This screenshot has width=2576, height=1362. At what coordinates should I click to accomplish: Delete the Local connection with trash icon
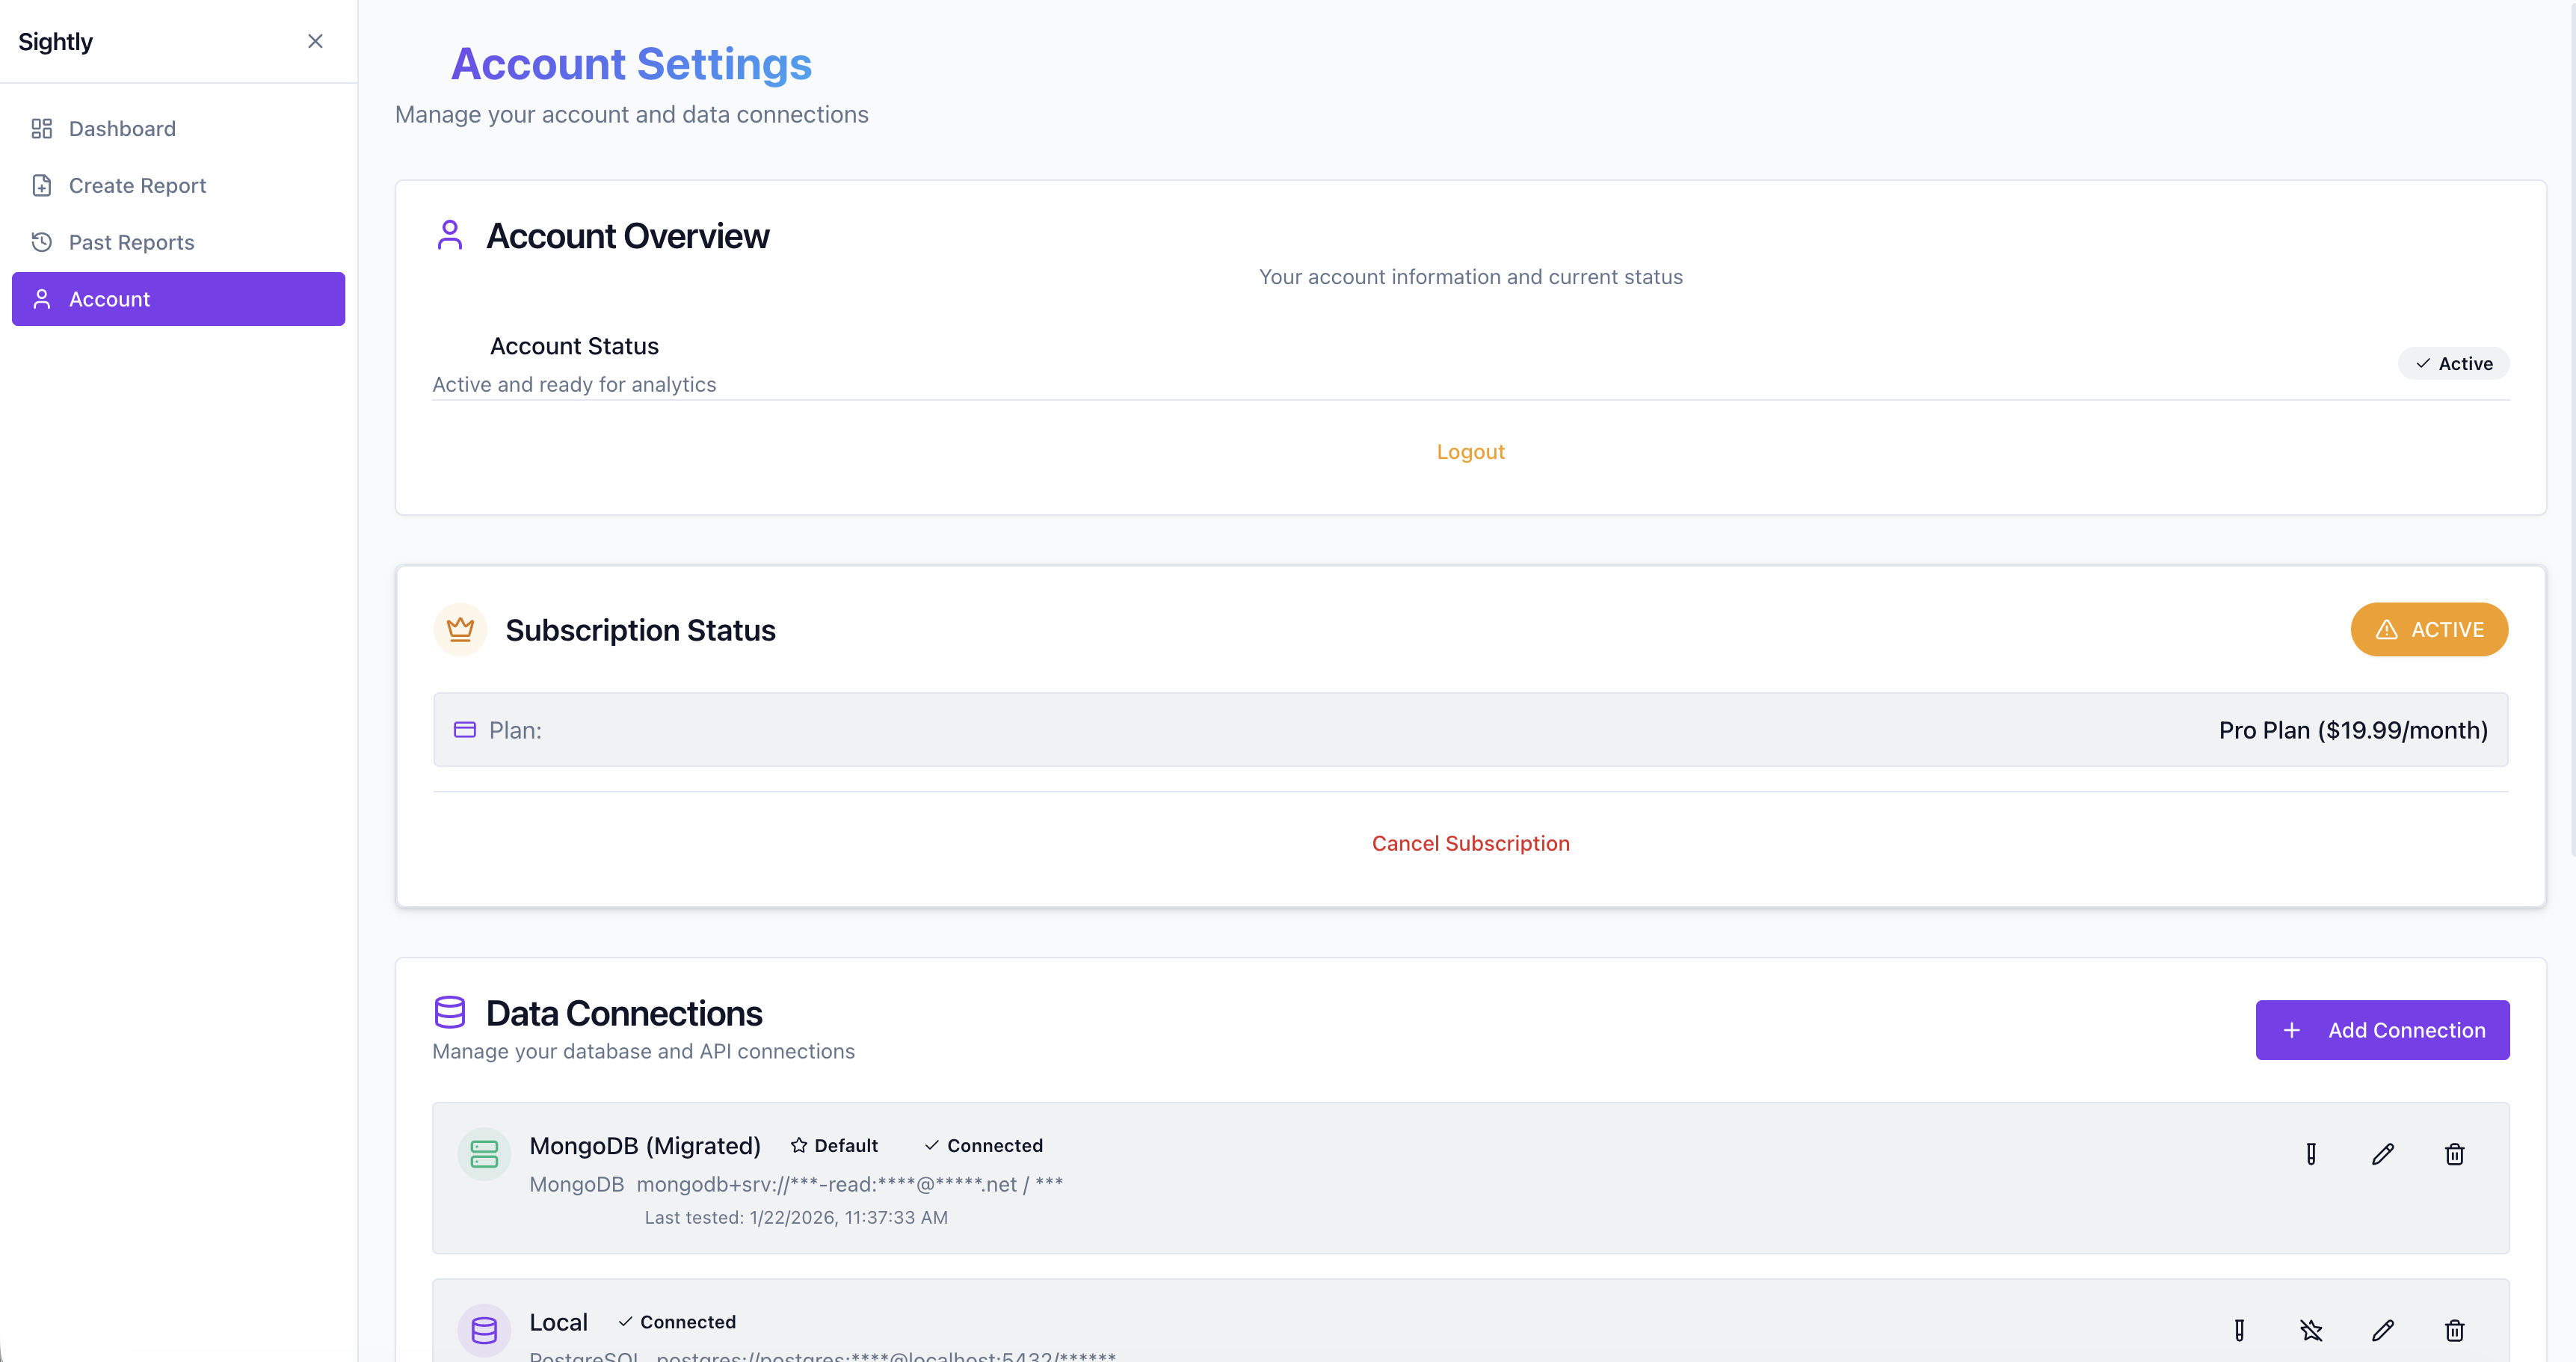pos(2454,1330)
